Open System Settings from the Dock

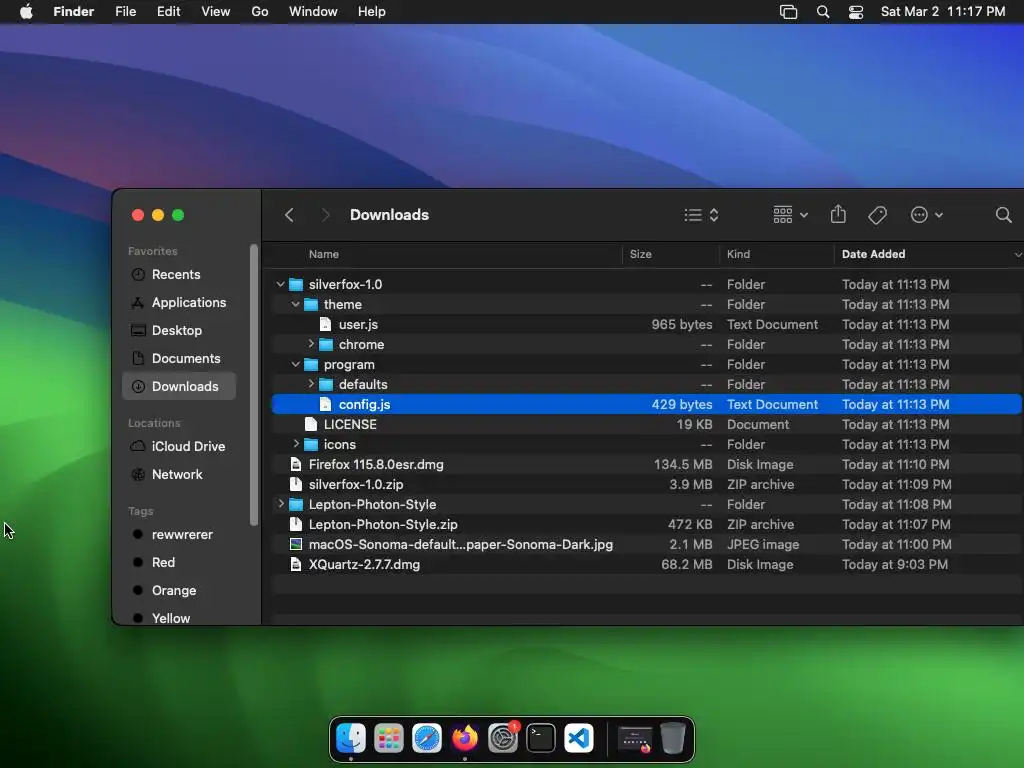pos(503,738)
